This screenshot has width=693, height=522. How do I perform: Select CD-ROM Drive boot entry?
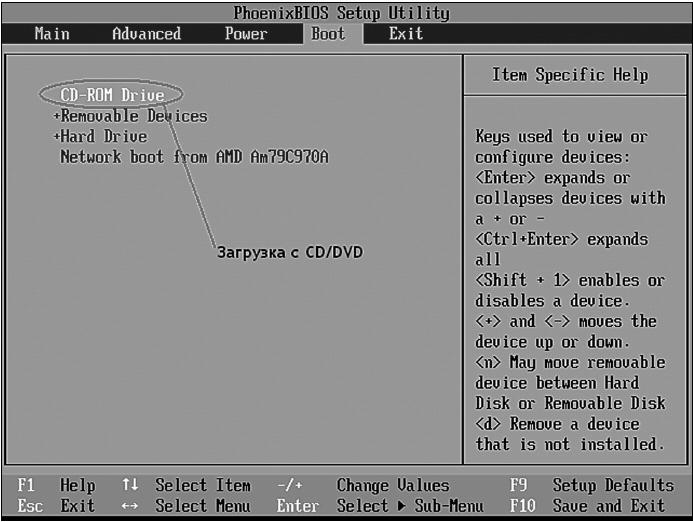tap(112, 95)
